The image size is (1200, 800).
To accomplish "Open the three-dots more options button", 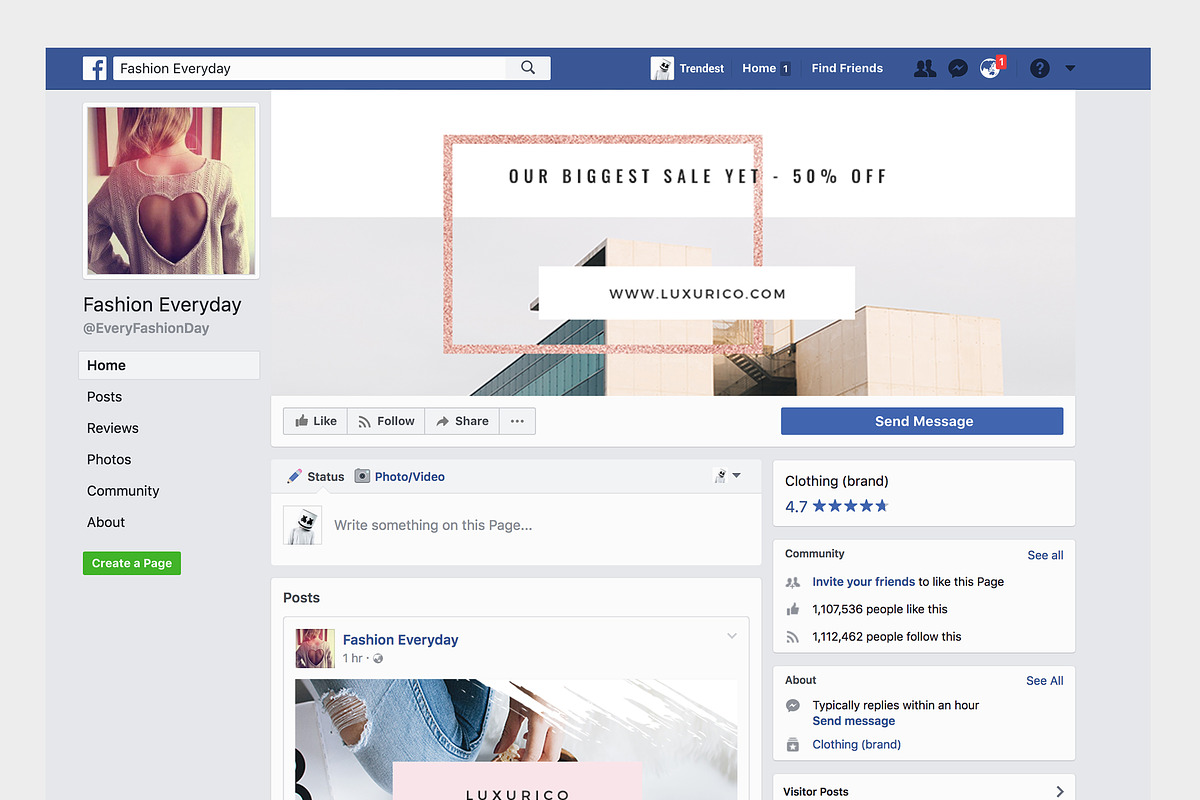I will coord(517,421).
